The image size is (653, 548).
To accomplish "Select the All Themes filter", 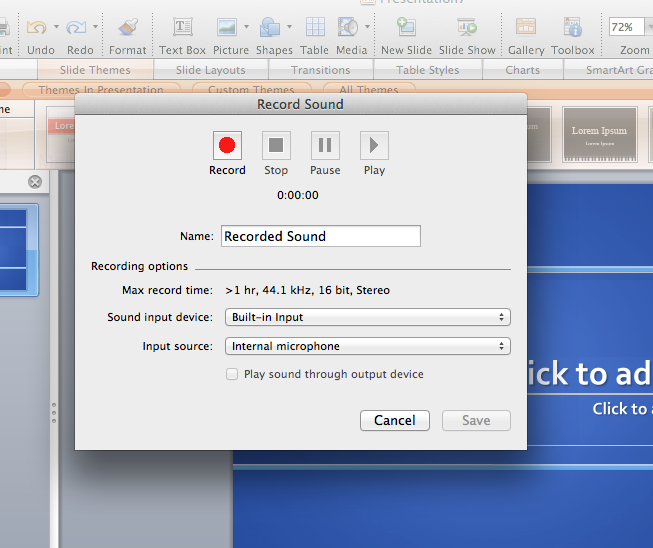I will click(x=369, y=89).
